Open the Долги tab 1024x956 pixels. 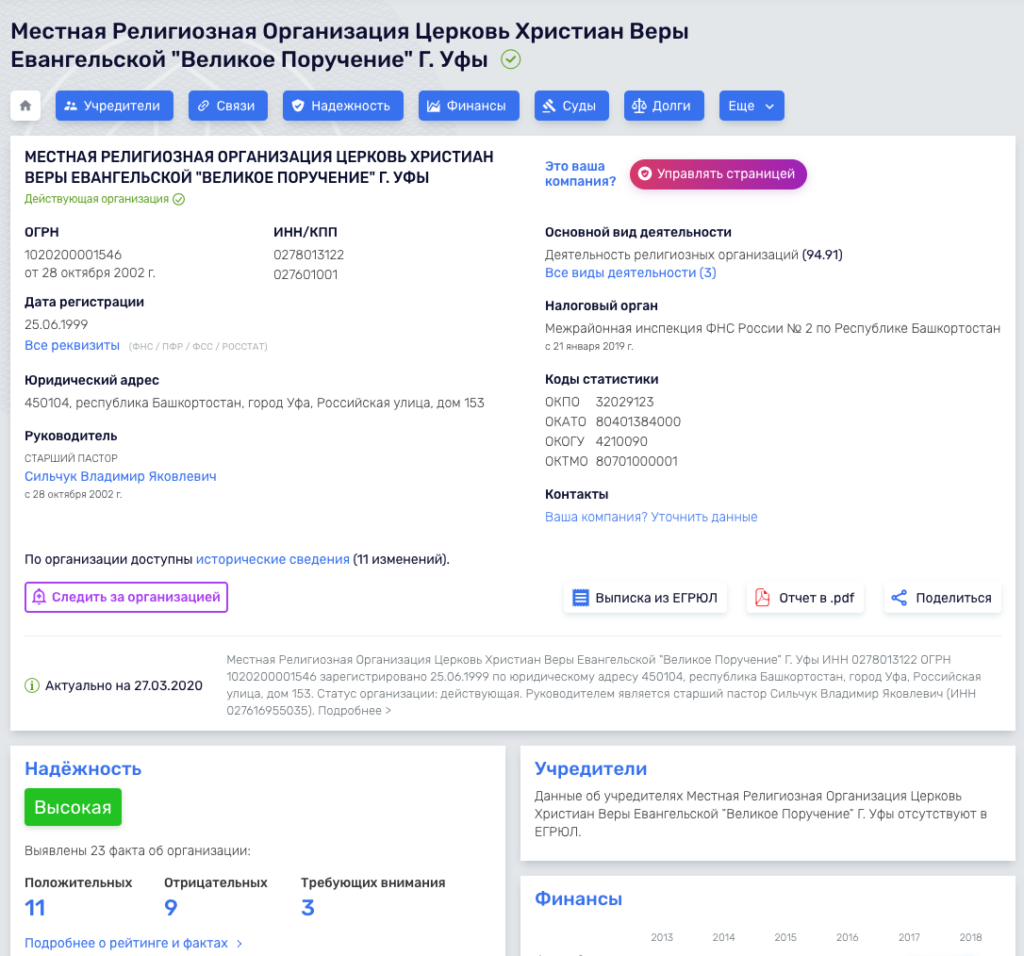pyautogui.click(x=664, y=106)
